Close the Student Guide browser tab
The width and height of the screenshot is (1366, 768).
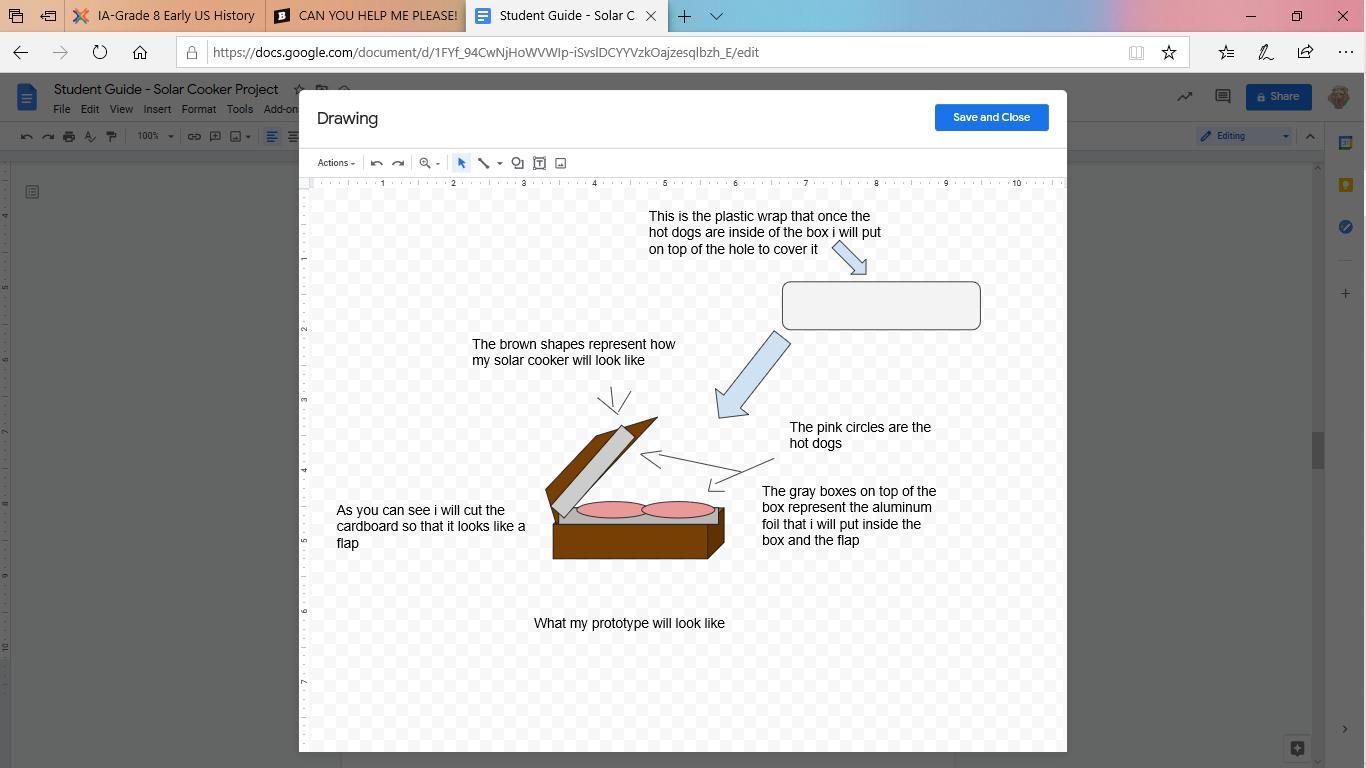[x=652, y=16]
